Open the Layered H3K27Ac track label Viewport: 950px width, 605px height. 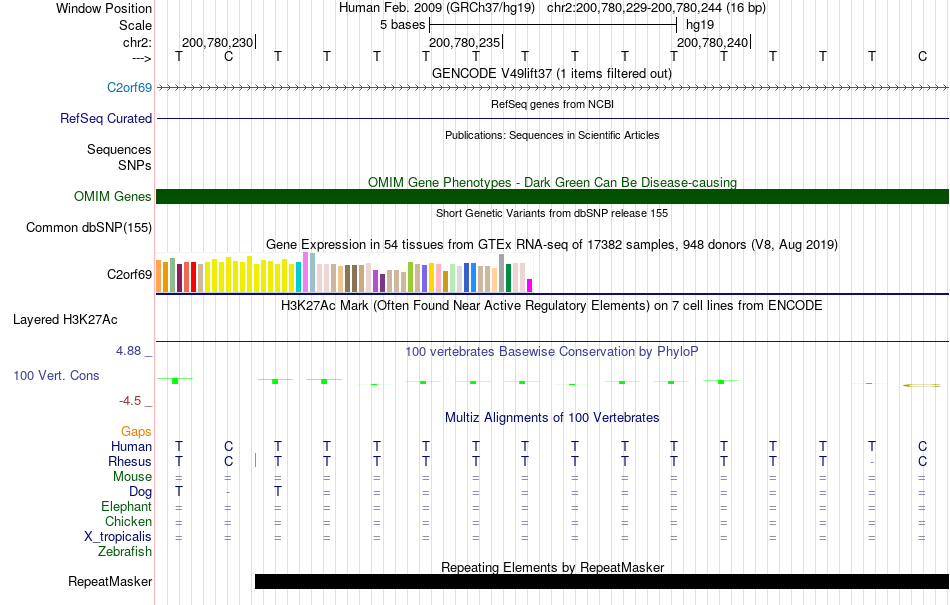[x=65, y=320]
